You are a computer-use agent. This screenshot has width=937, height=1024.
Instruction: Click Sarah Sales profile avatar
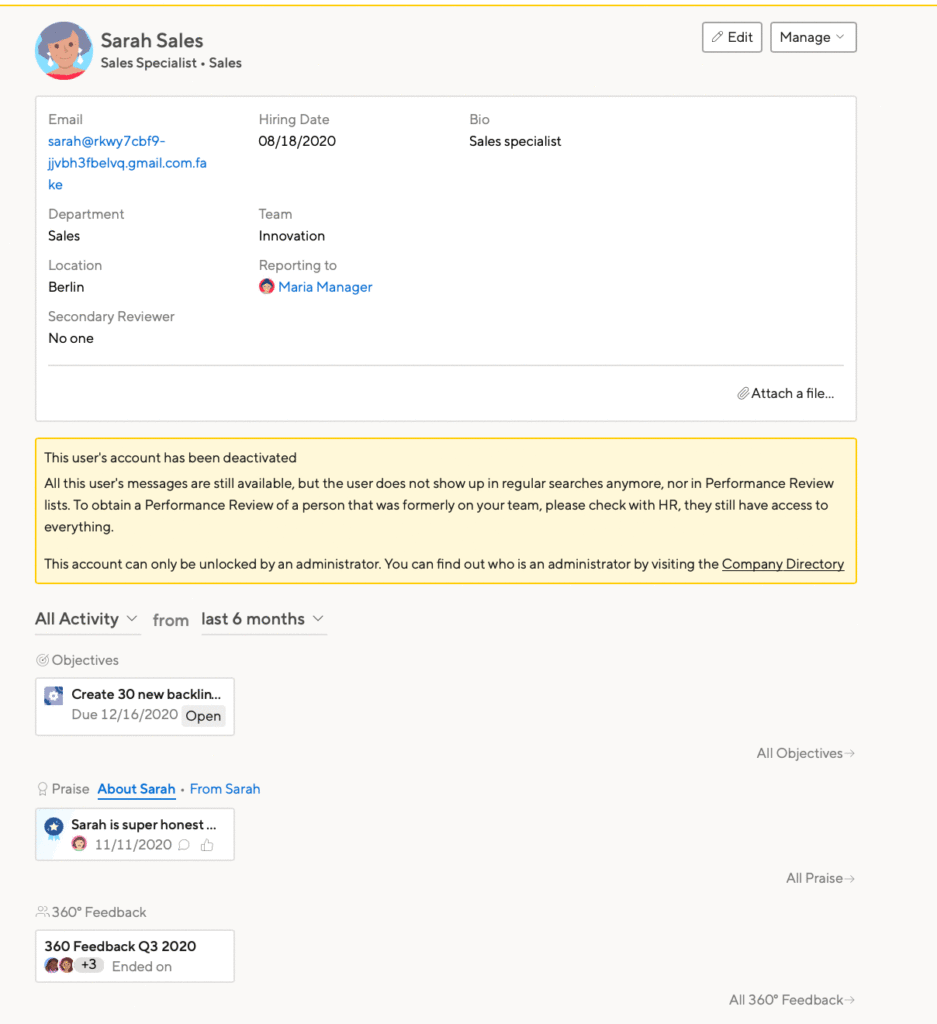[63, 51]
